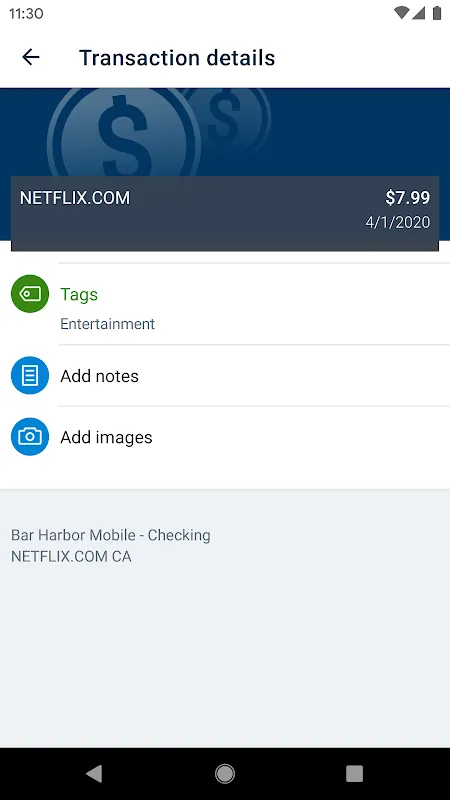450x800 pixels.
Task: Tap the Transaction details title
Action: 177,58
